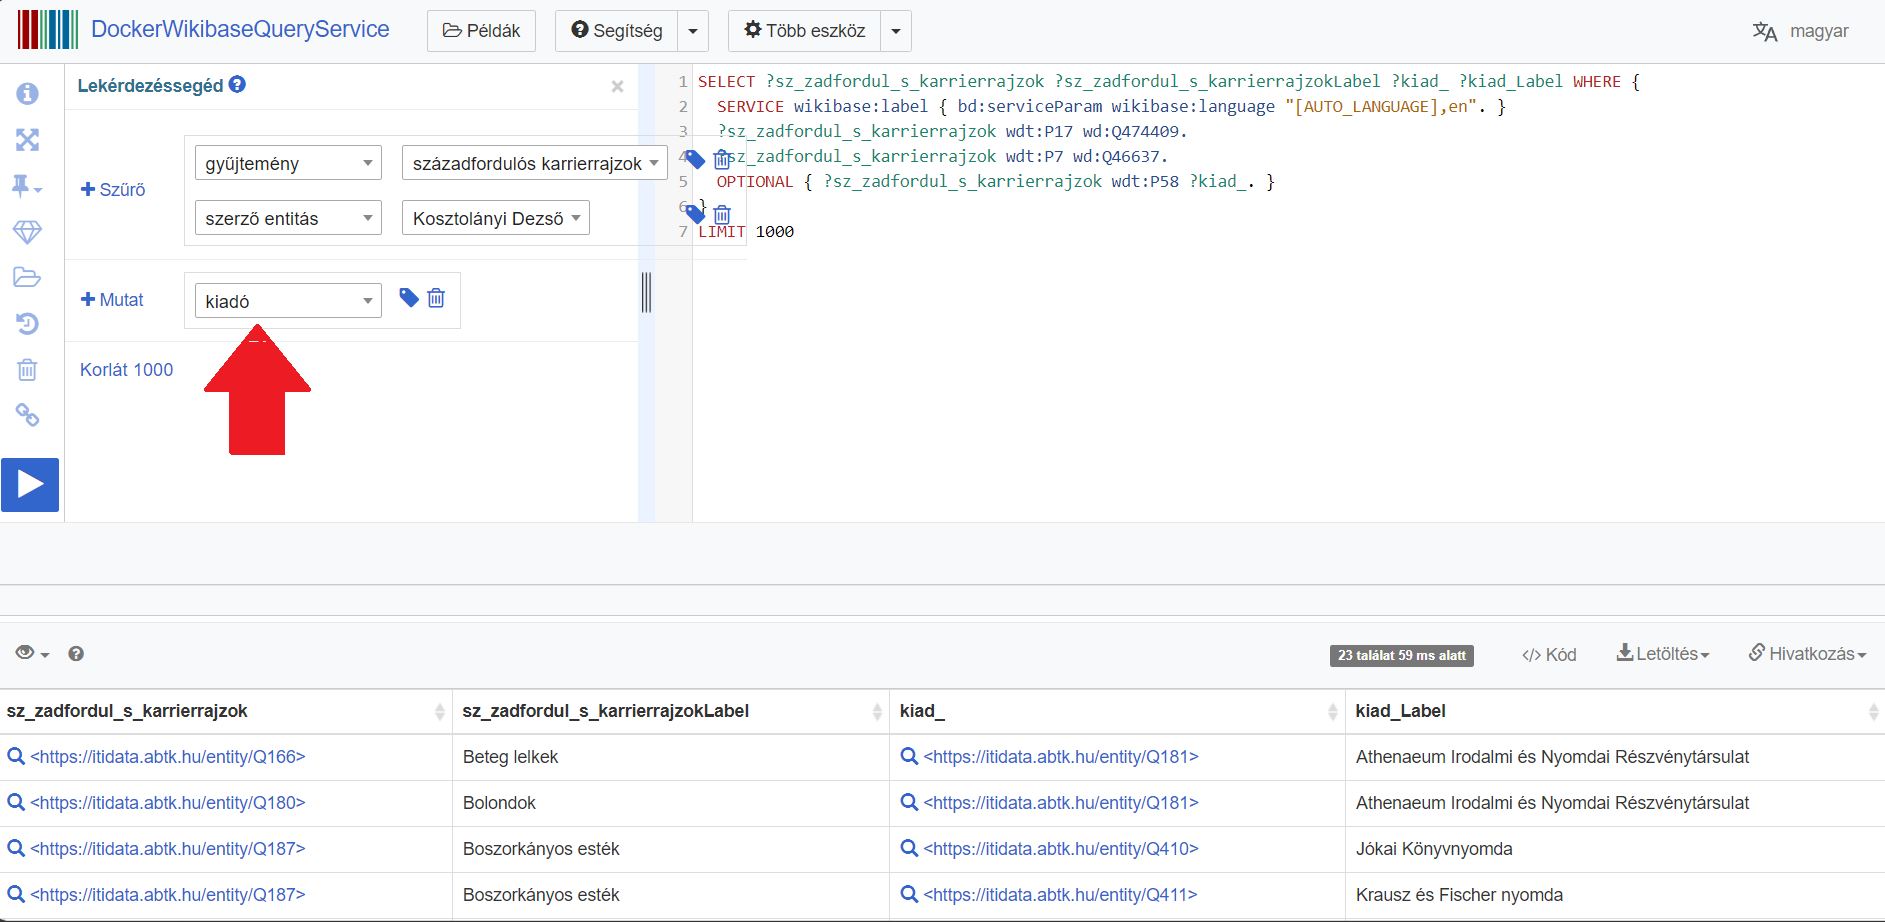Click the link icon in sidebar
Image resolution: width=1885 pixels, height=922 pixels.
tap(27, 415)
